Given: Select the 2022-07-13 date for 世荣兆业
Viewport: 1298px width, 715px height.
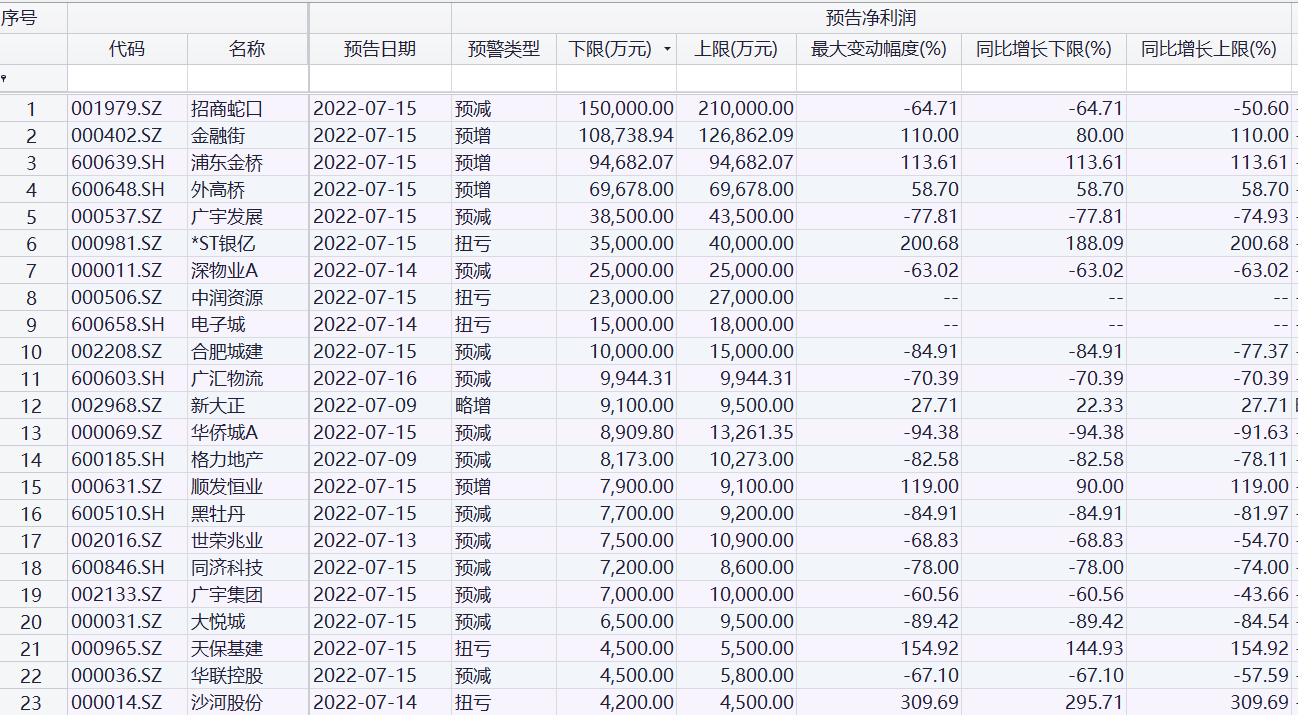Looking at the screenshot, I should click(x=365, y=541).
